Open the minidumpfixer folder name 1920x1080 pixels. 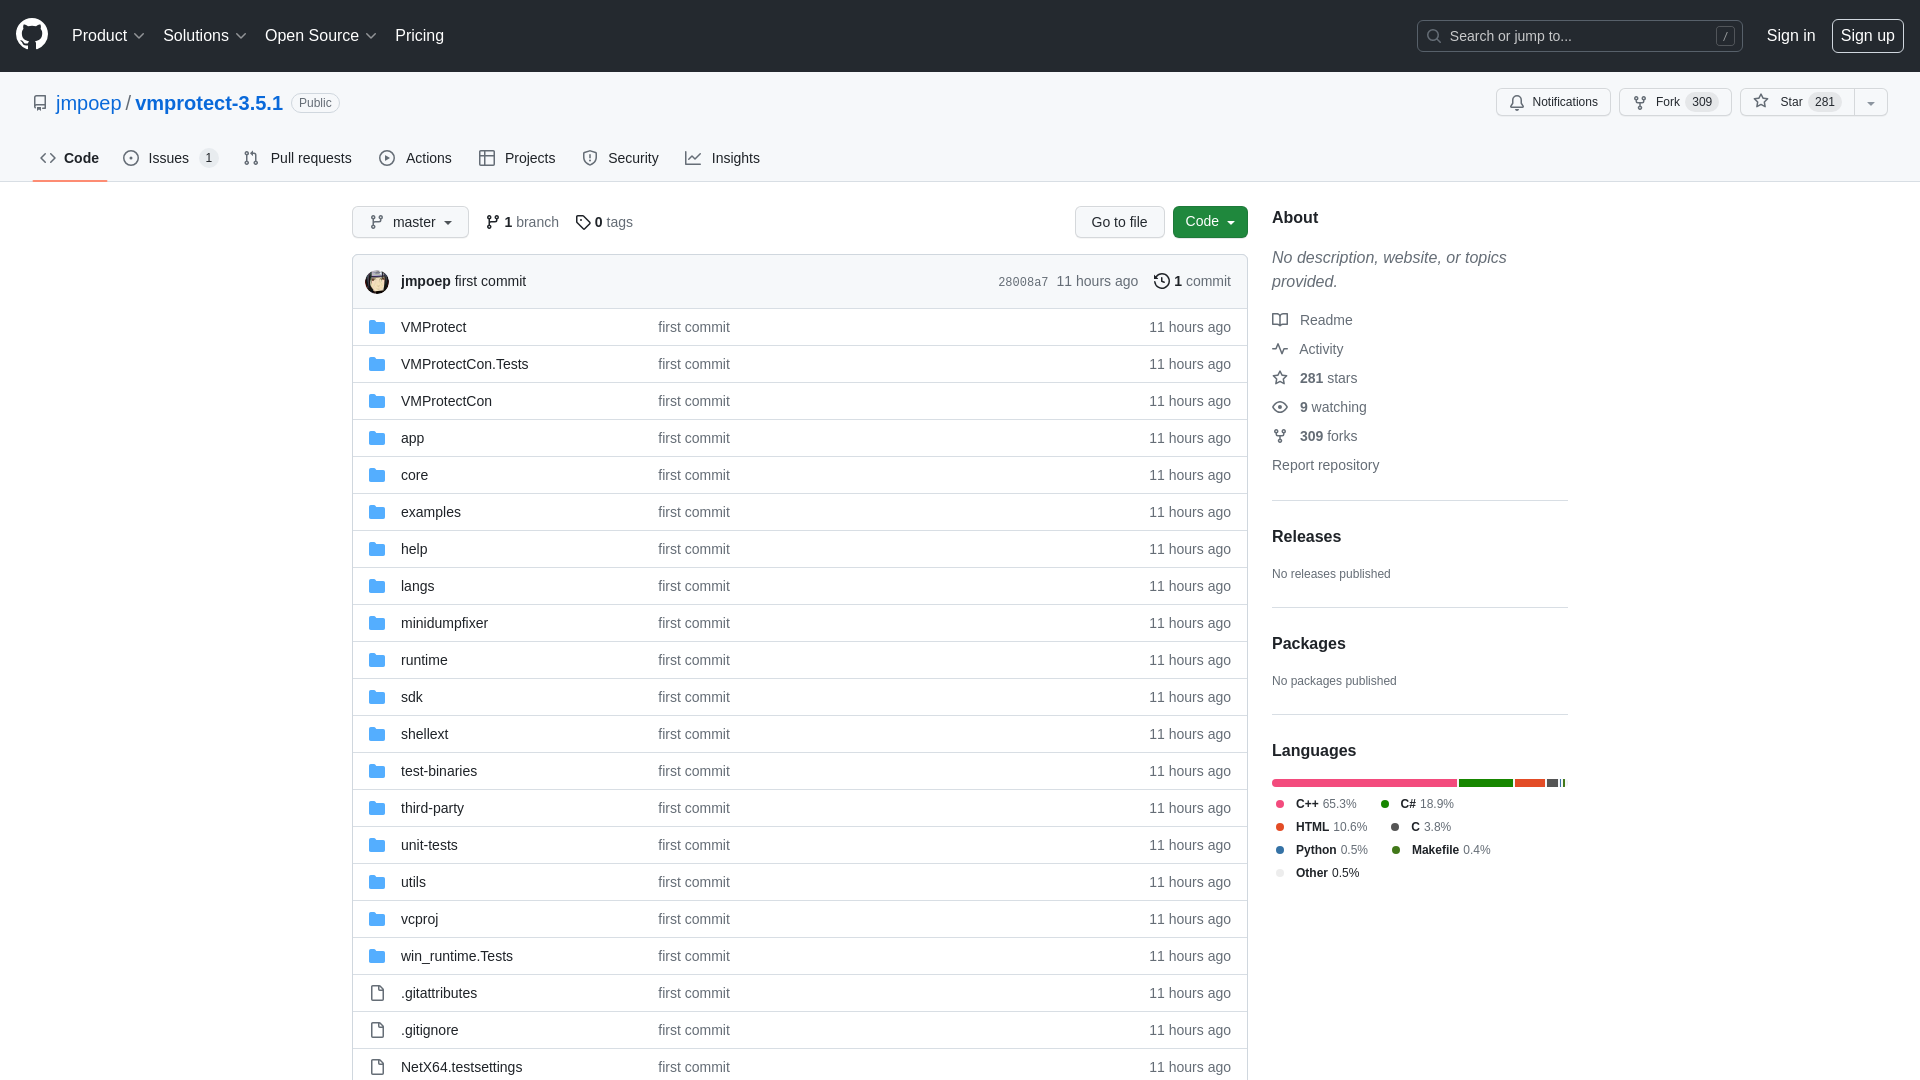[444, 623]
